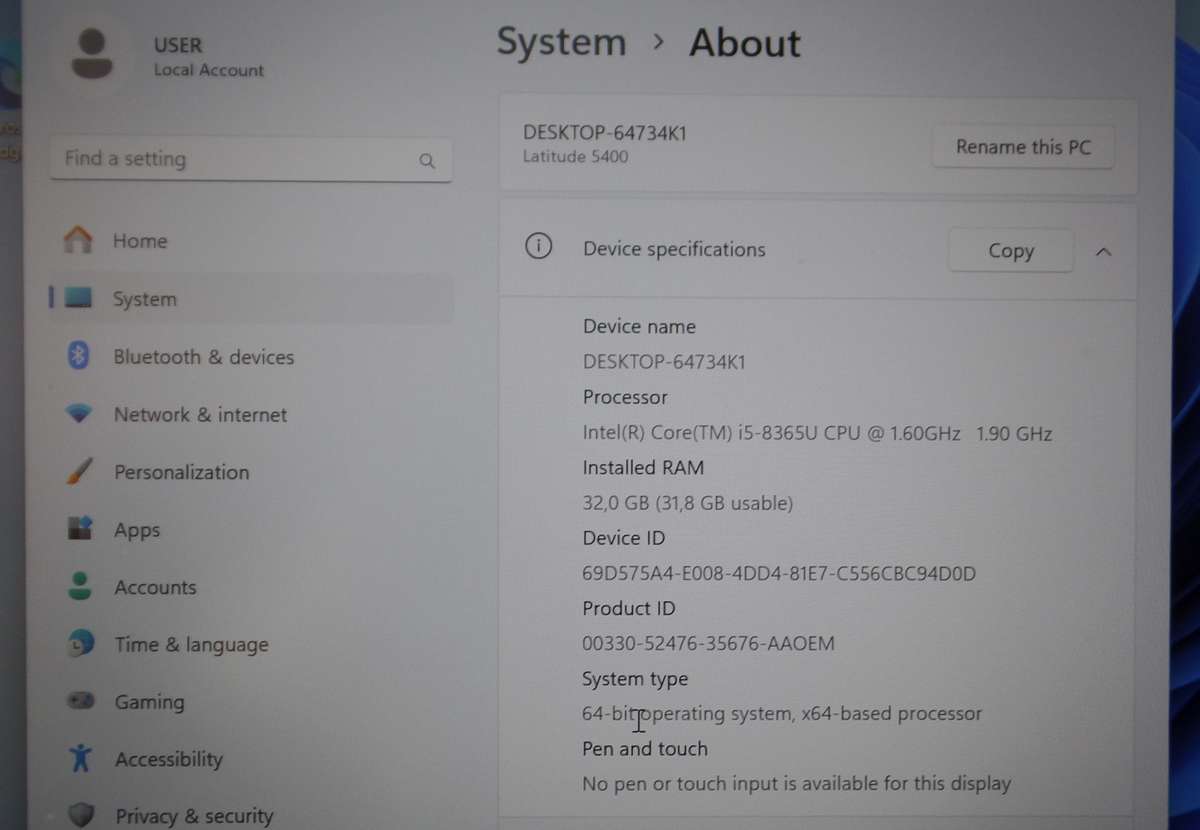
Task: Click the Device specifications info icon
Action: tap(538, 248)
